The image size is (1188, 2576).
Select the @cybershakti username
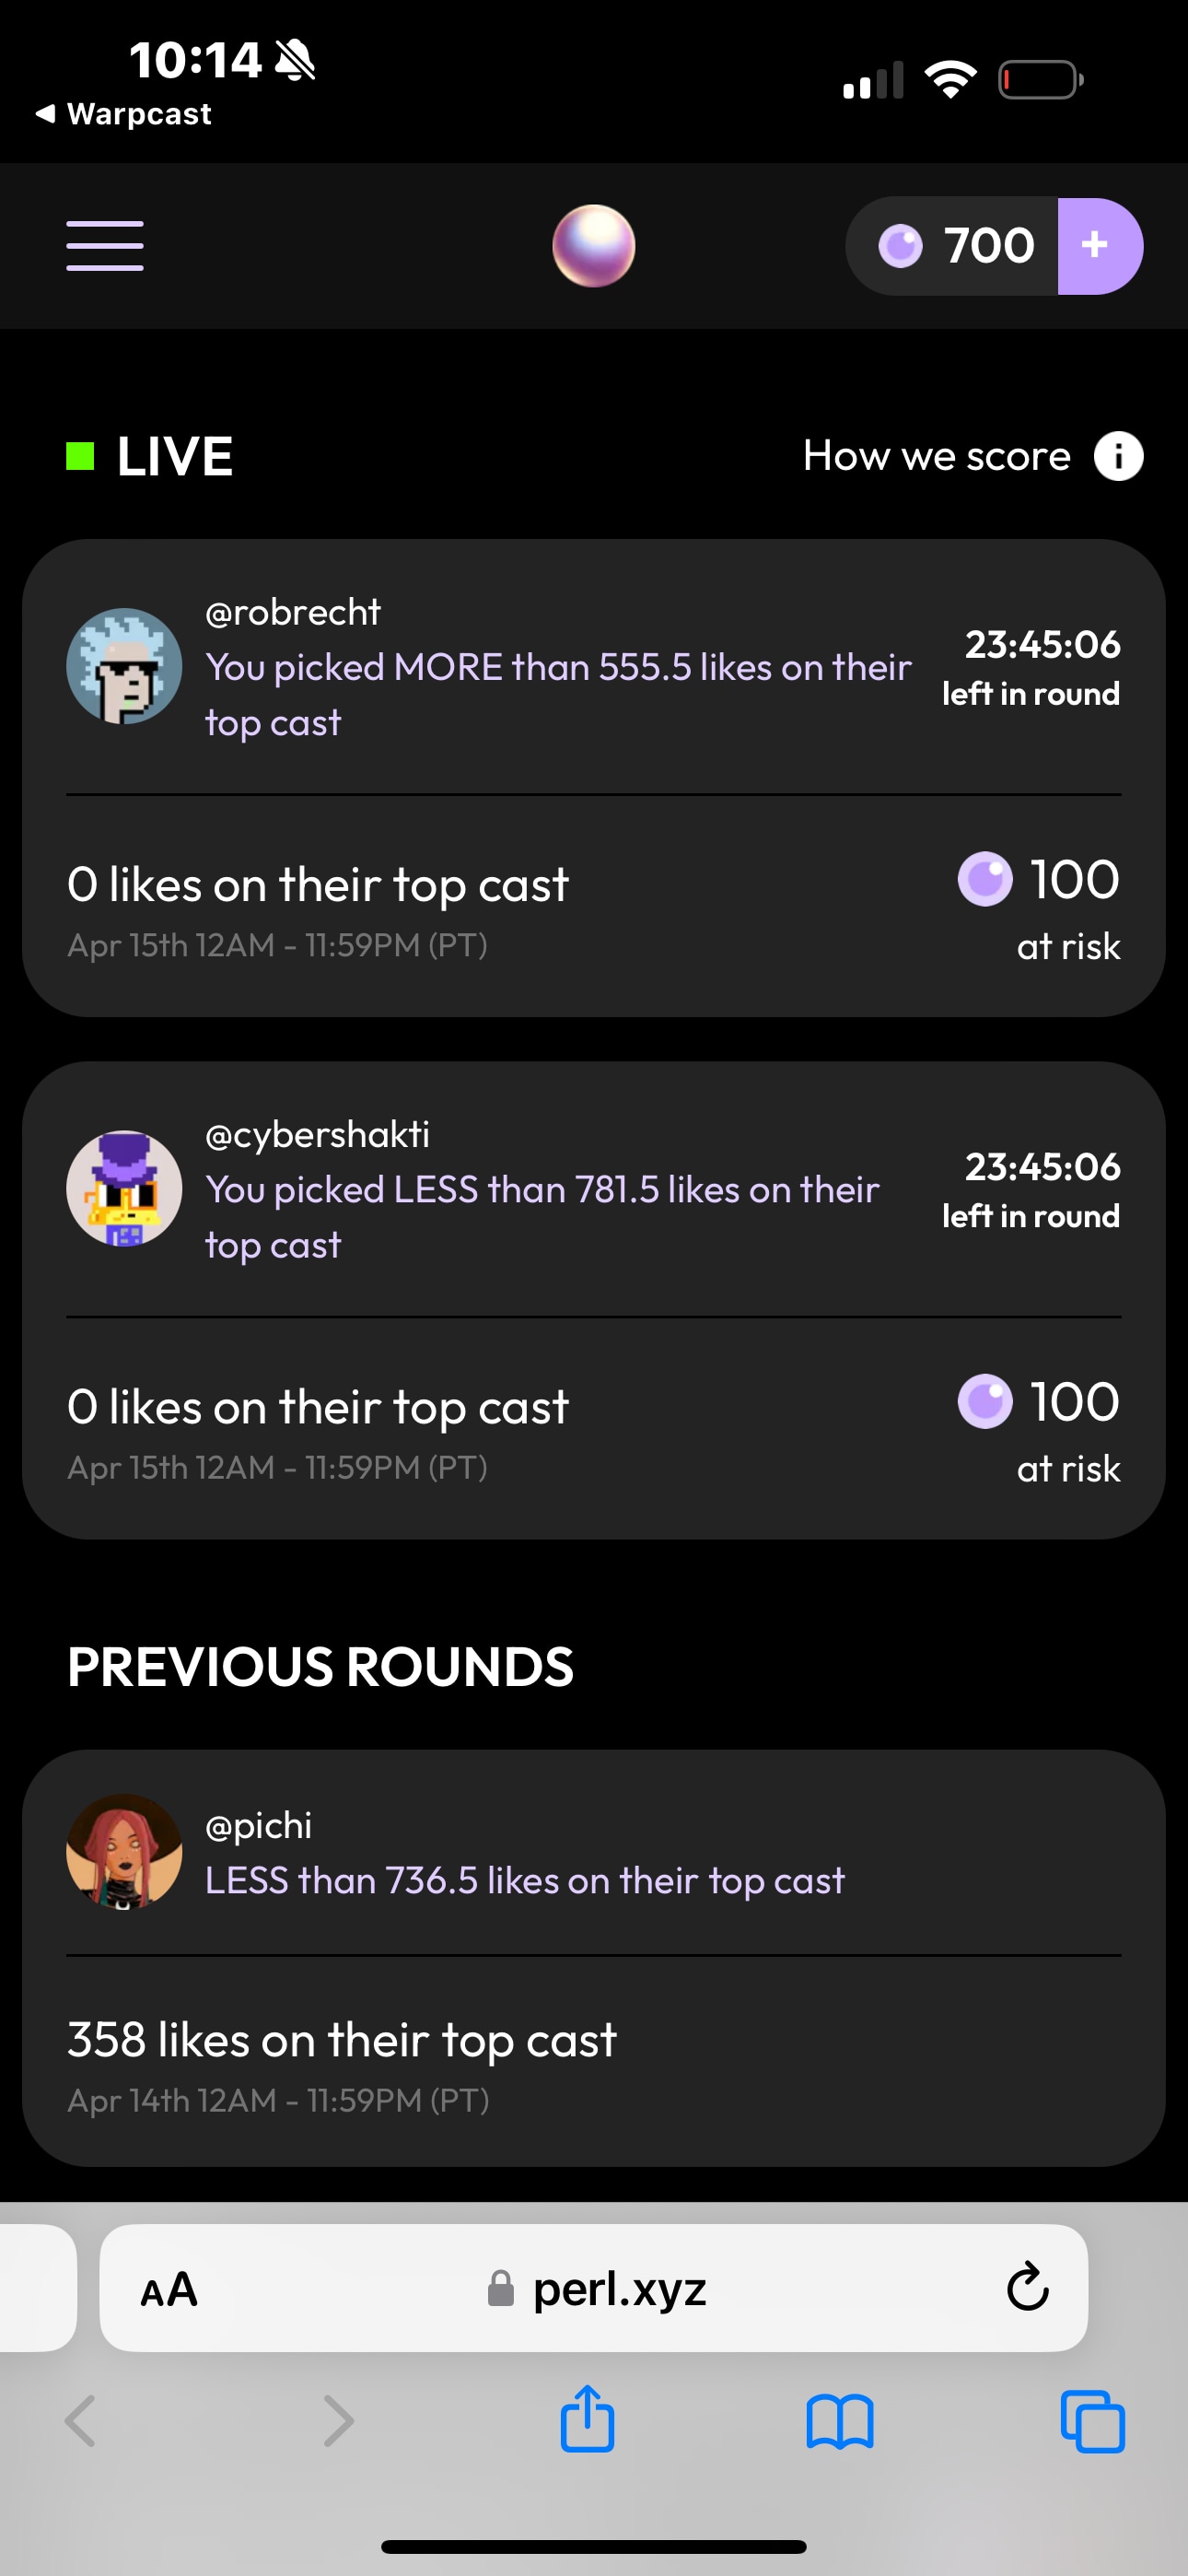pyautogui.click(x=317, y=1135)
